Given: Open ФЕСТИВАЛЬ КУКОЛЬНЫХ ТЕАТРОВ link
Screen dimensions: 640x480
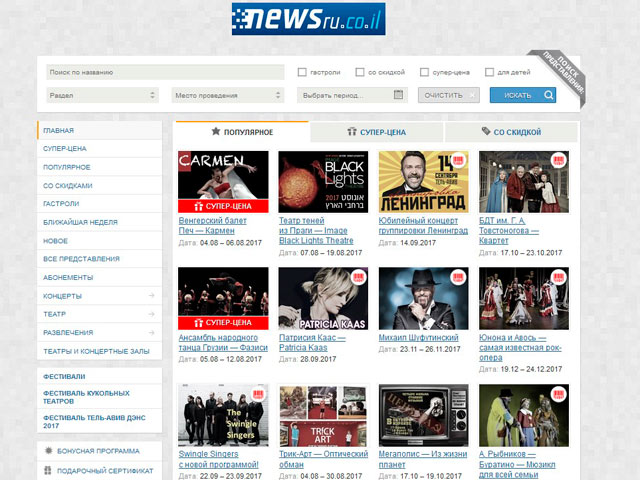Looking at the screenshot, I should pyautogui.click(x=100, y=397).
